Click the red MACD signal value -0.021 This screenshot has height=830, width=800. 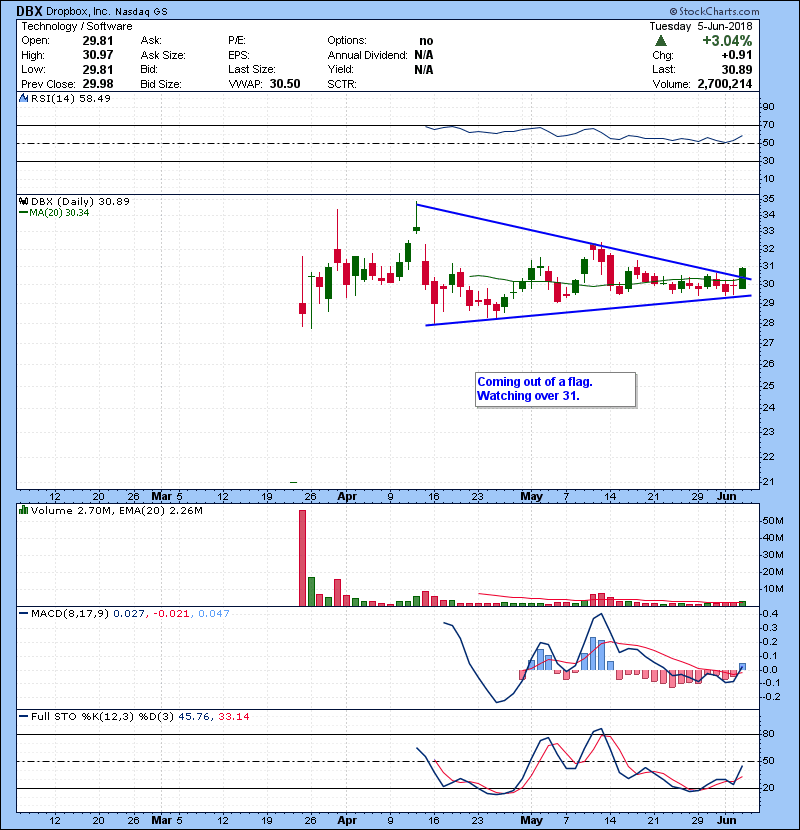tap(172, 613)
